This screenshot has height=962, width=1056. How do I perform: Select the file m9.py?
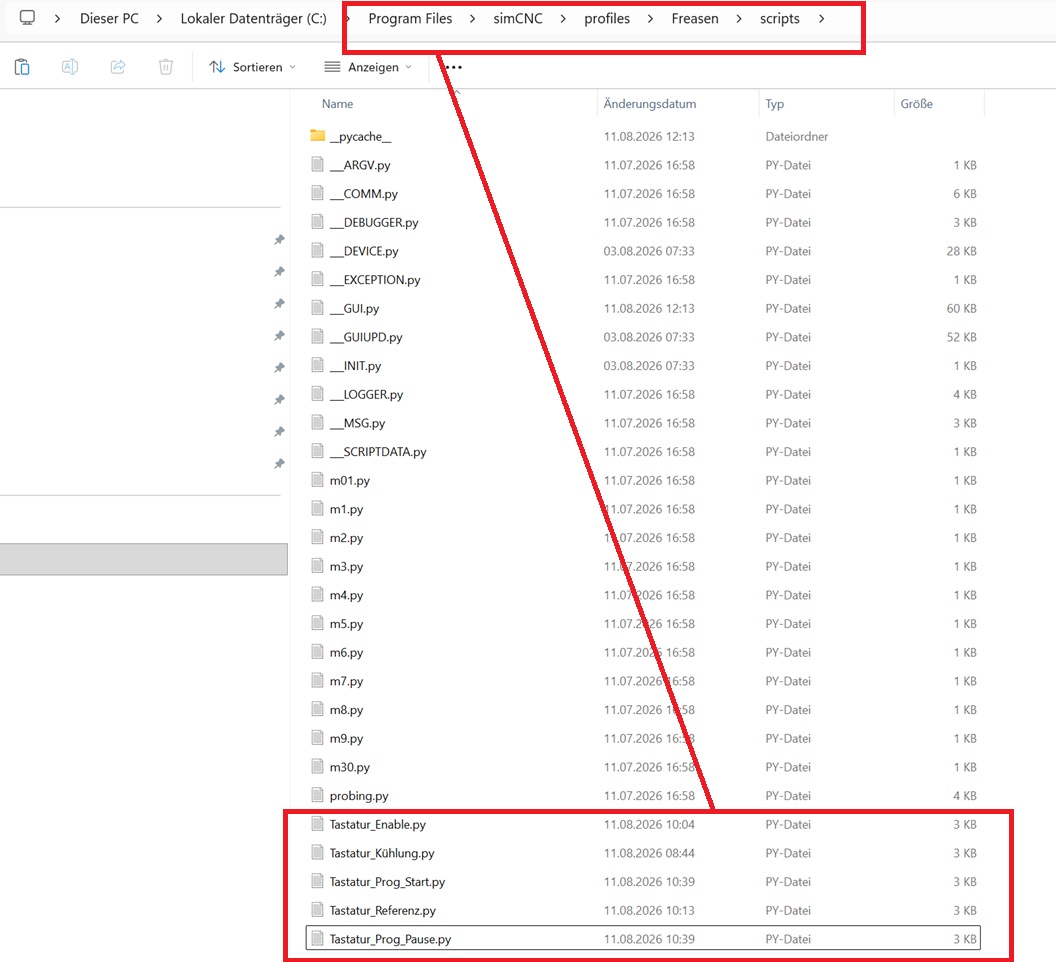pyautogui.click(x=346, y=738)
